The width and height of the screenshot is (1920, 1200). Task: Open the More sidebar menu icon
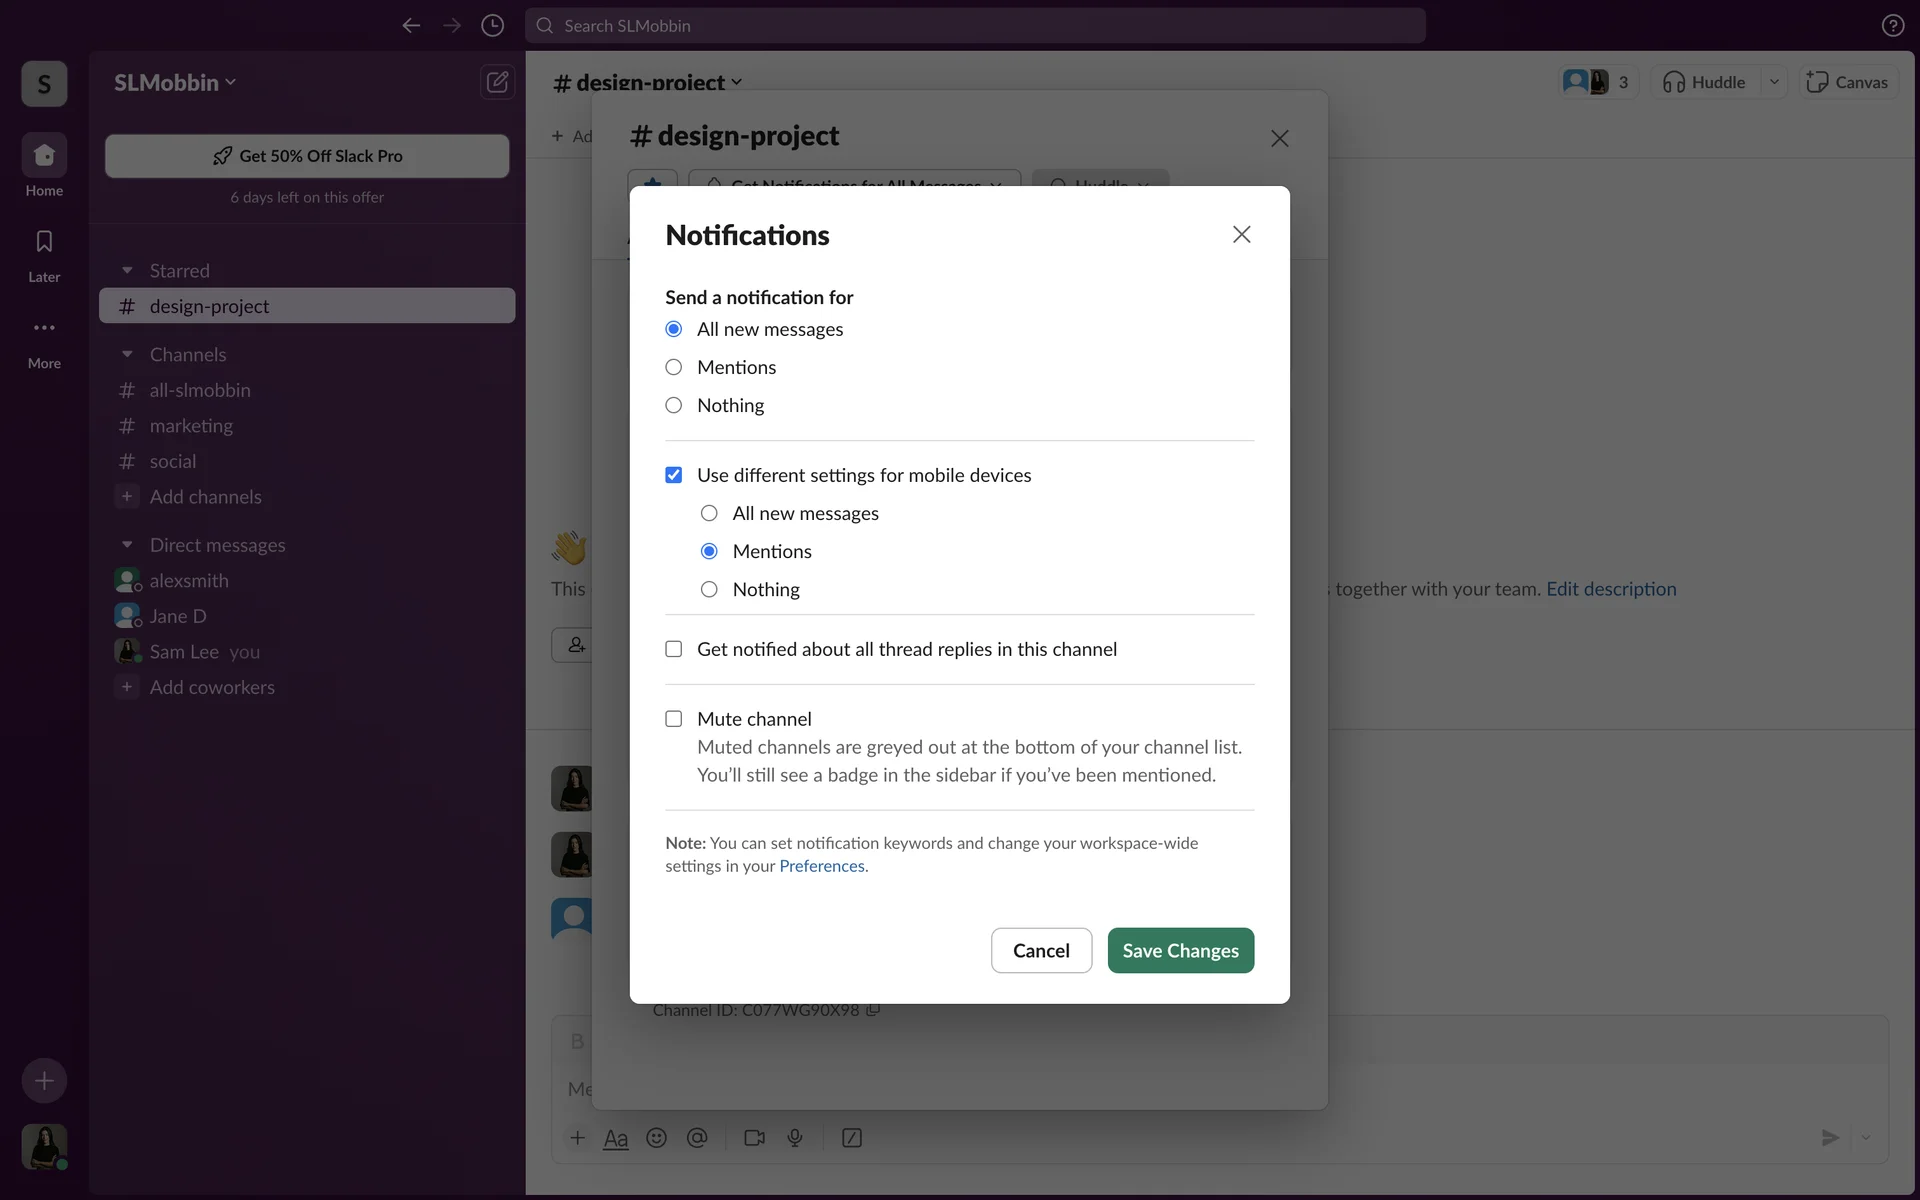(44, 328)
